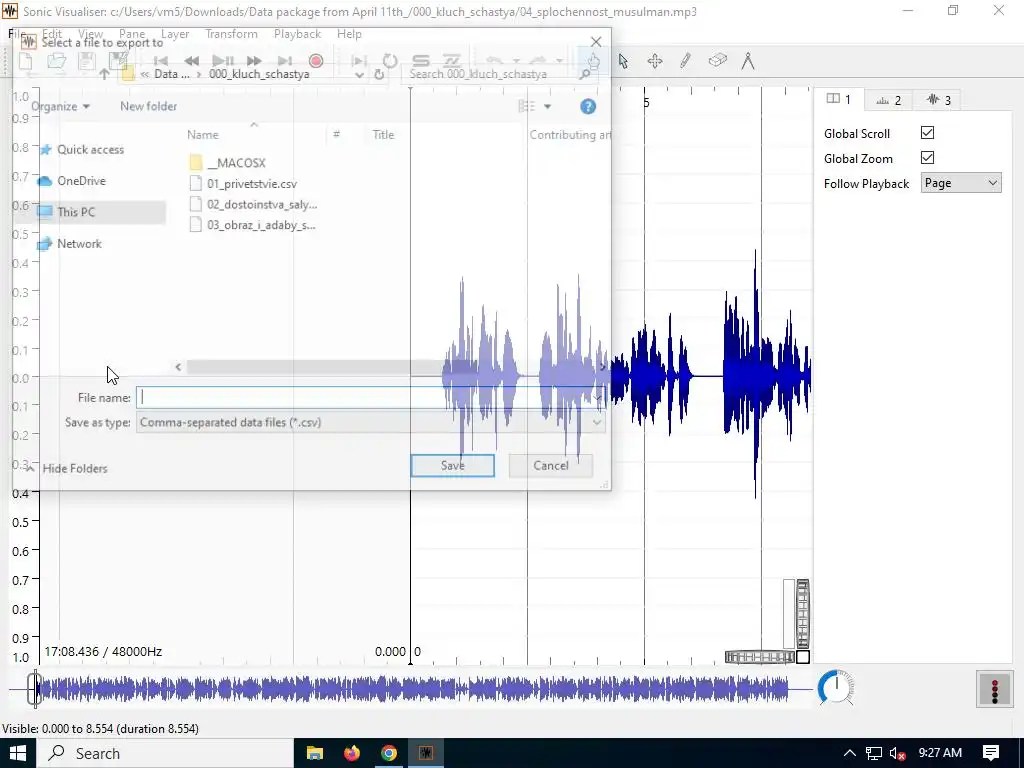The width and height of the screenshot is (1024, 768).
Task: Toggle Global Zoom checkbox
Action: [x=927, y=157]
